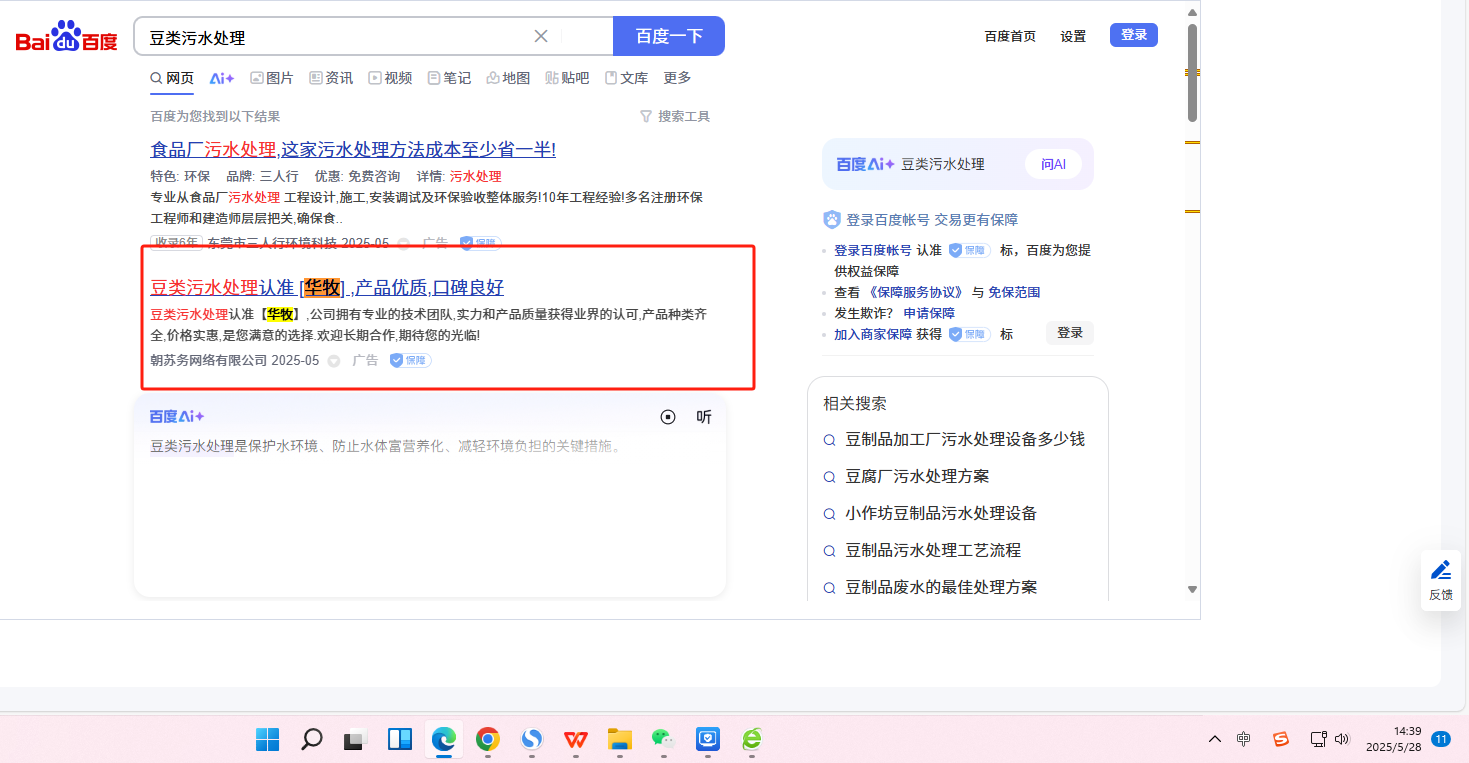Open the 豆腐厂污水处理方案 related search

coord(917,476)
